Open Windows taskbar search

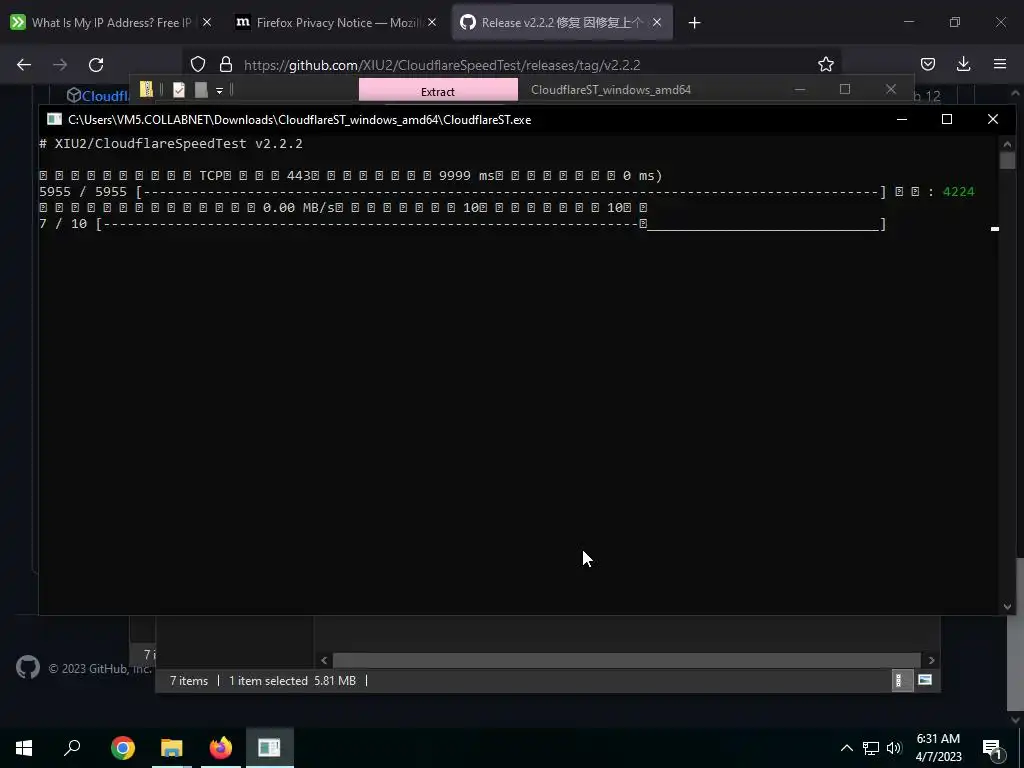pos(72,747)
